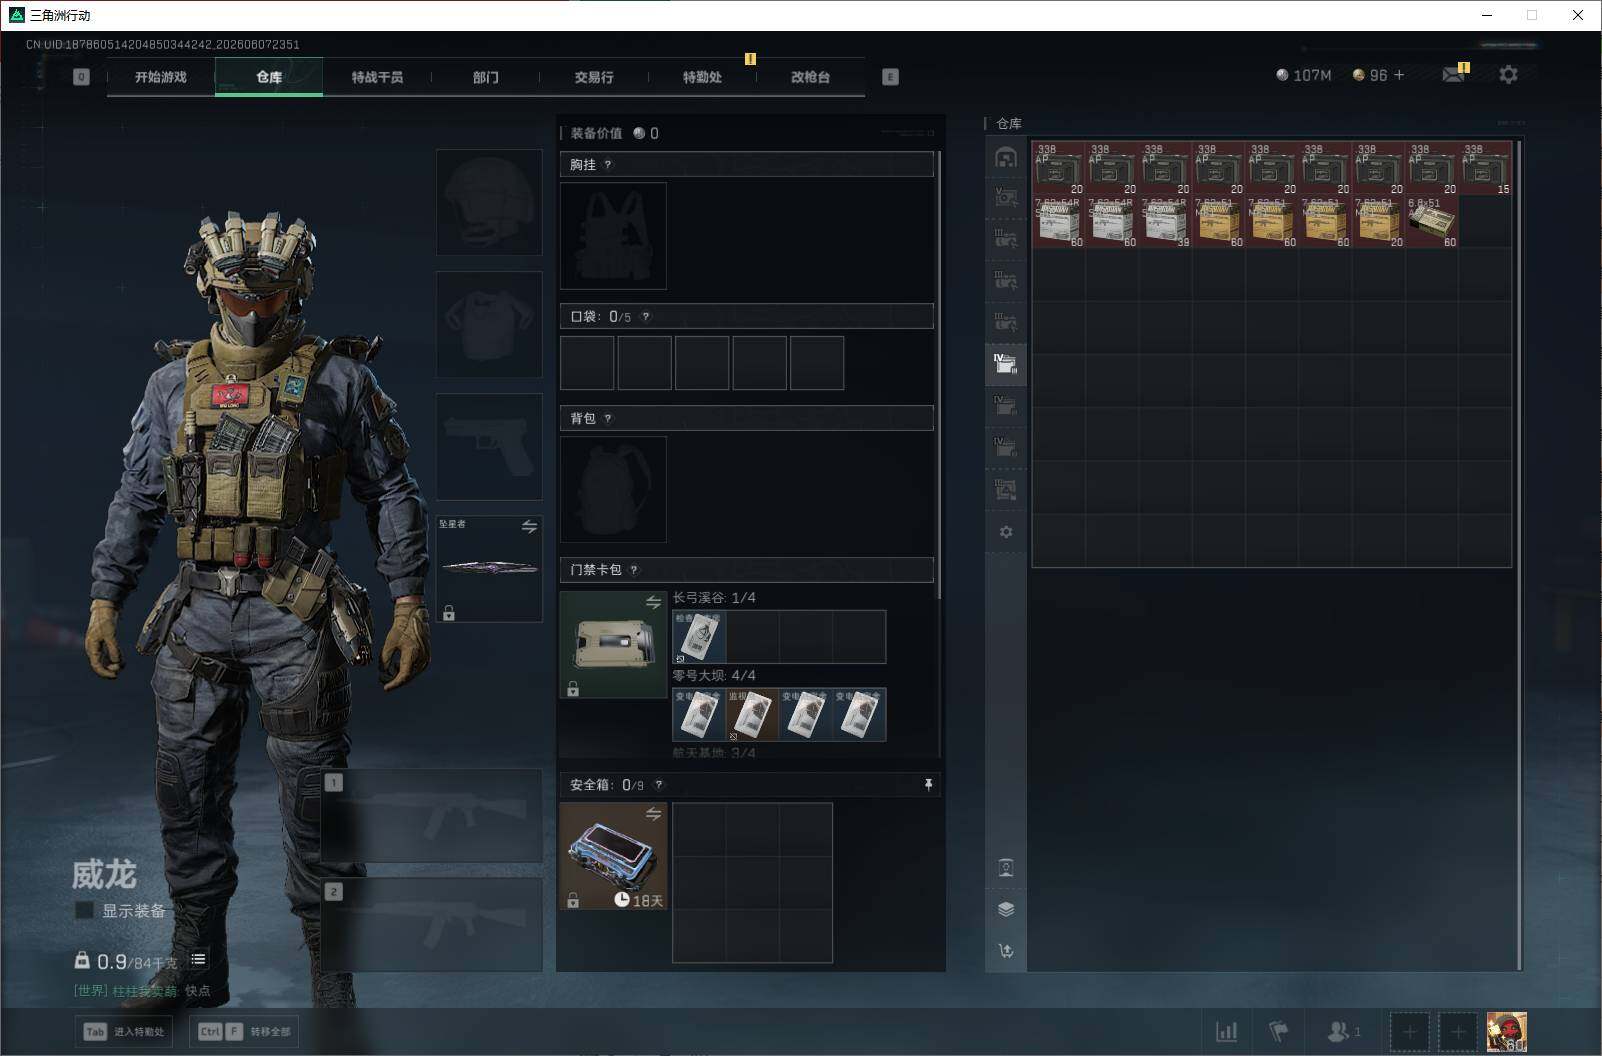
Task: Click the help icon beside 口袋
Action: click(x=646, y=317)
